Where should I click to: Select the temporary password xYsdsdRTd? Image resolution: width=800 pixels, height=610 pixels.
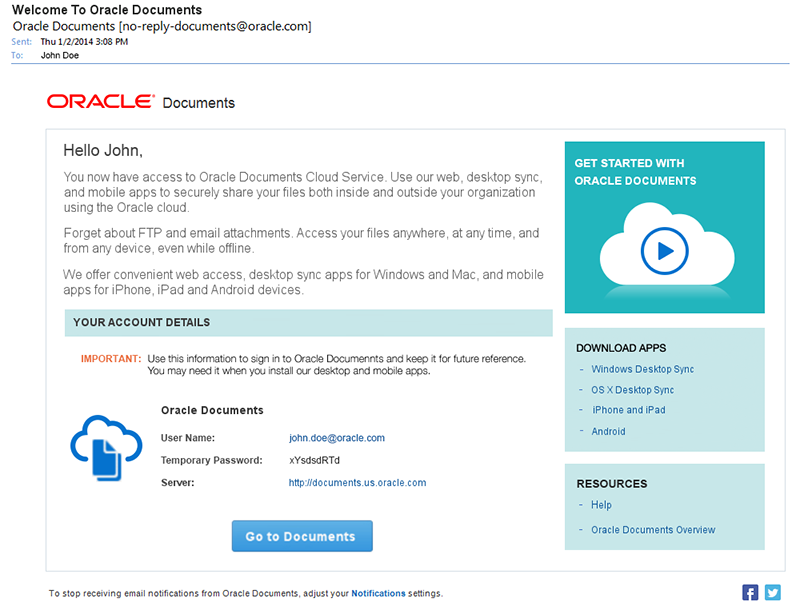click(314, 460)
